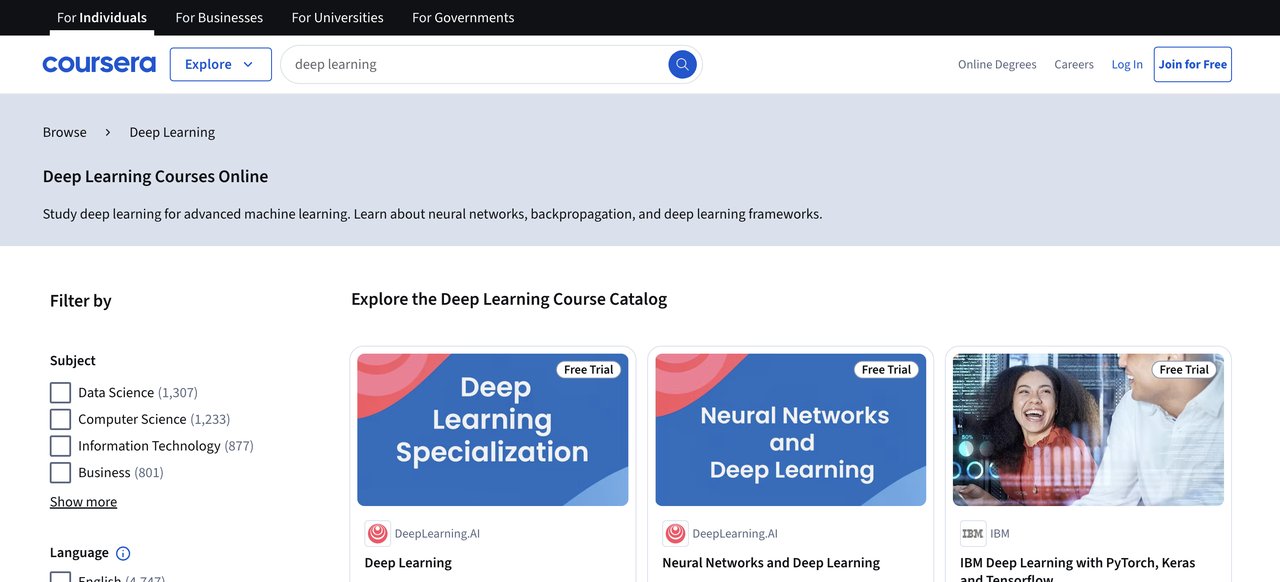Click the DeepLearning.AI logo under Deep Learning
This screenshot has width=1280, height=582.
click(x=377, y=533)
